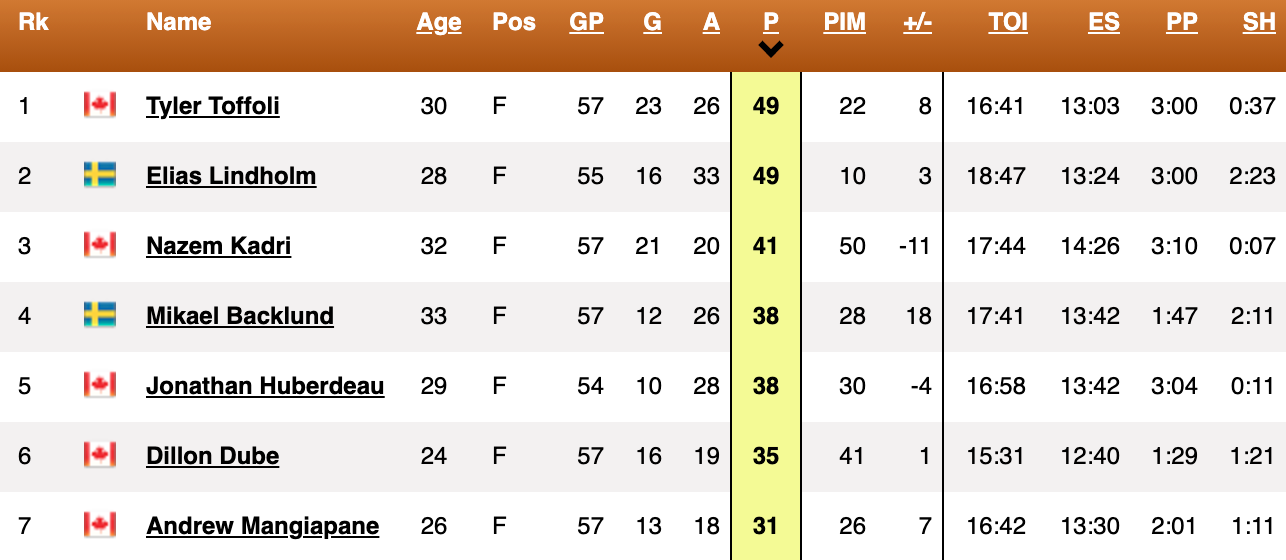Open Mikael Backlund's profile link
The width and height of the screenshot is (1286, 560).
(x=240, y=316)
